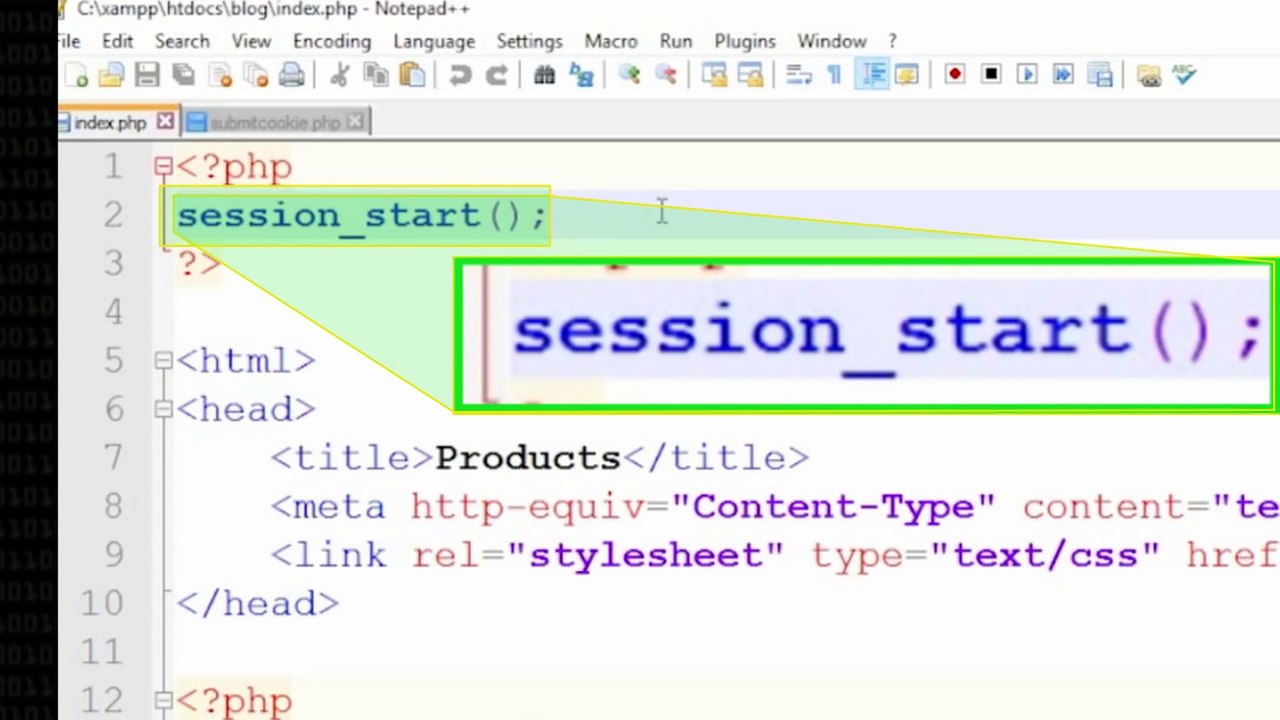The image size is (1280, 720).
Task: Run the ABC spell check
Action: [1185, 75]
